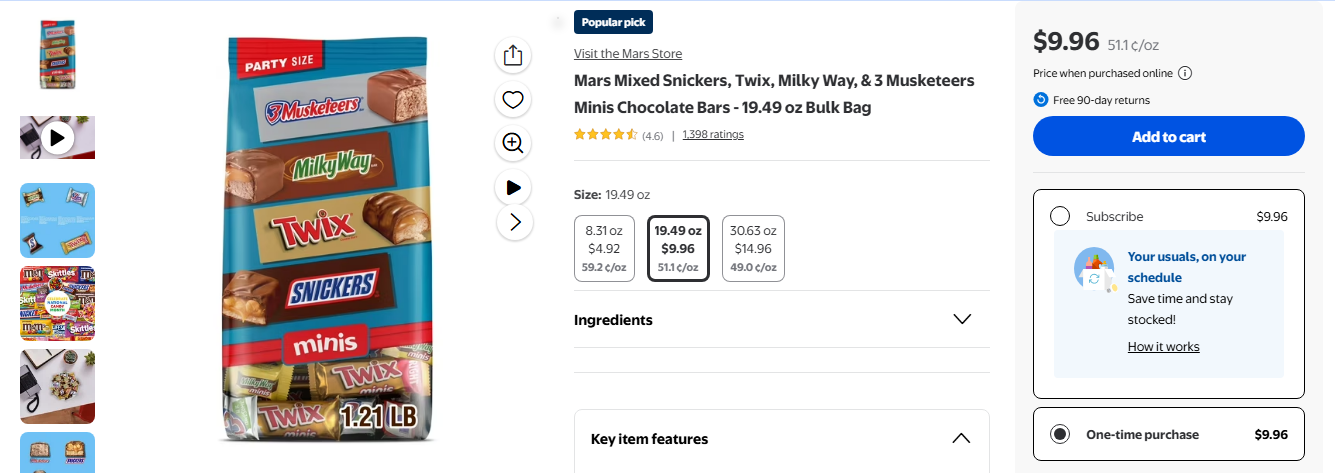Select the Subscribe radio option
The height and width of the screenshot is (473, 1335).
tap(1060, 217)
